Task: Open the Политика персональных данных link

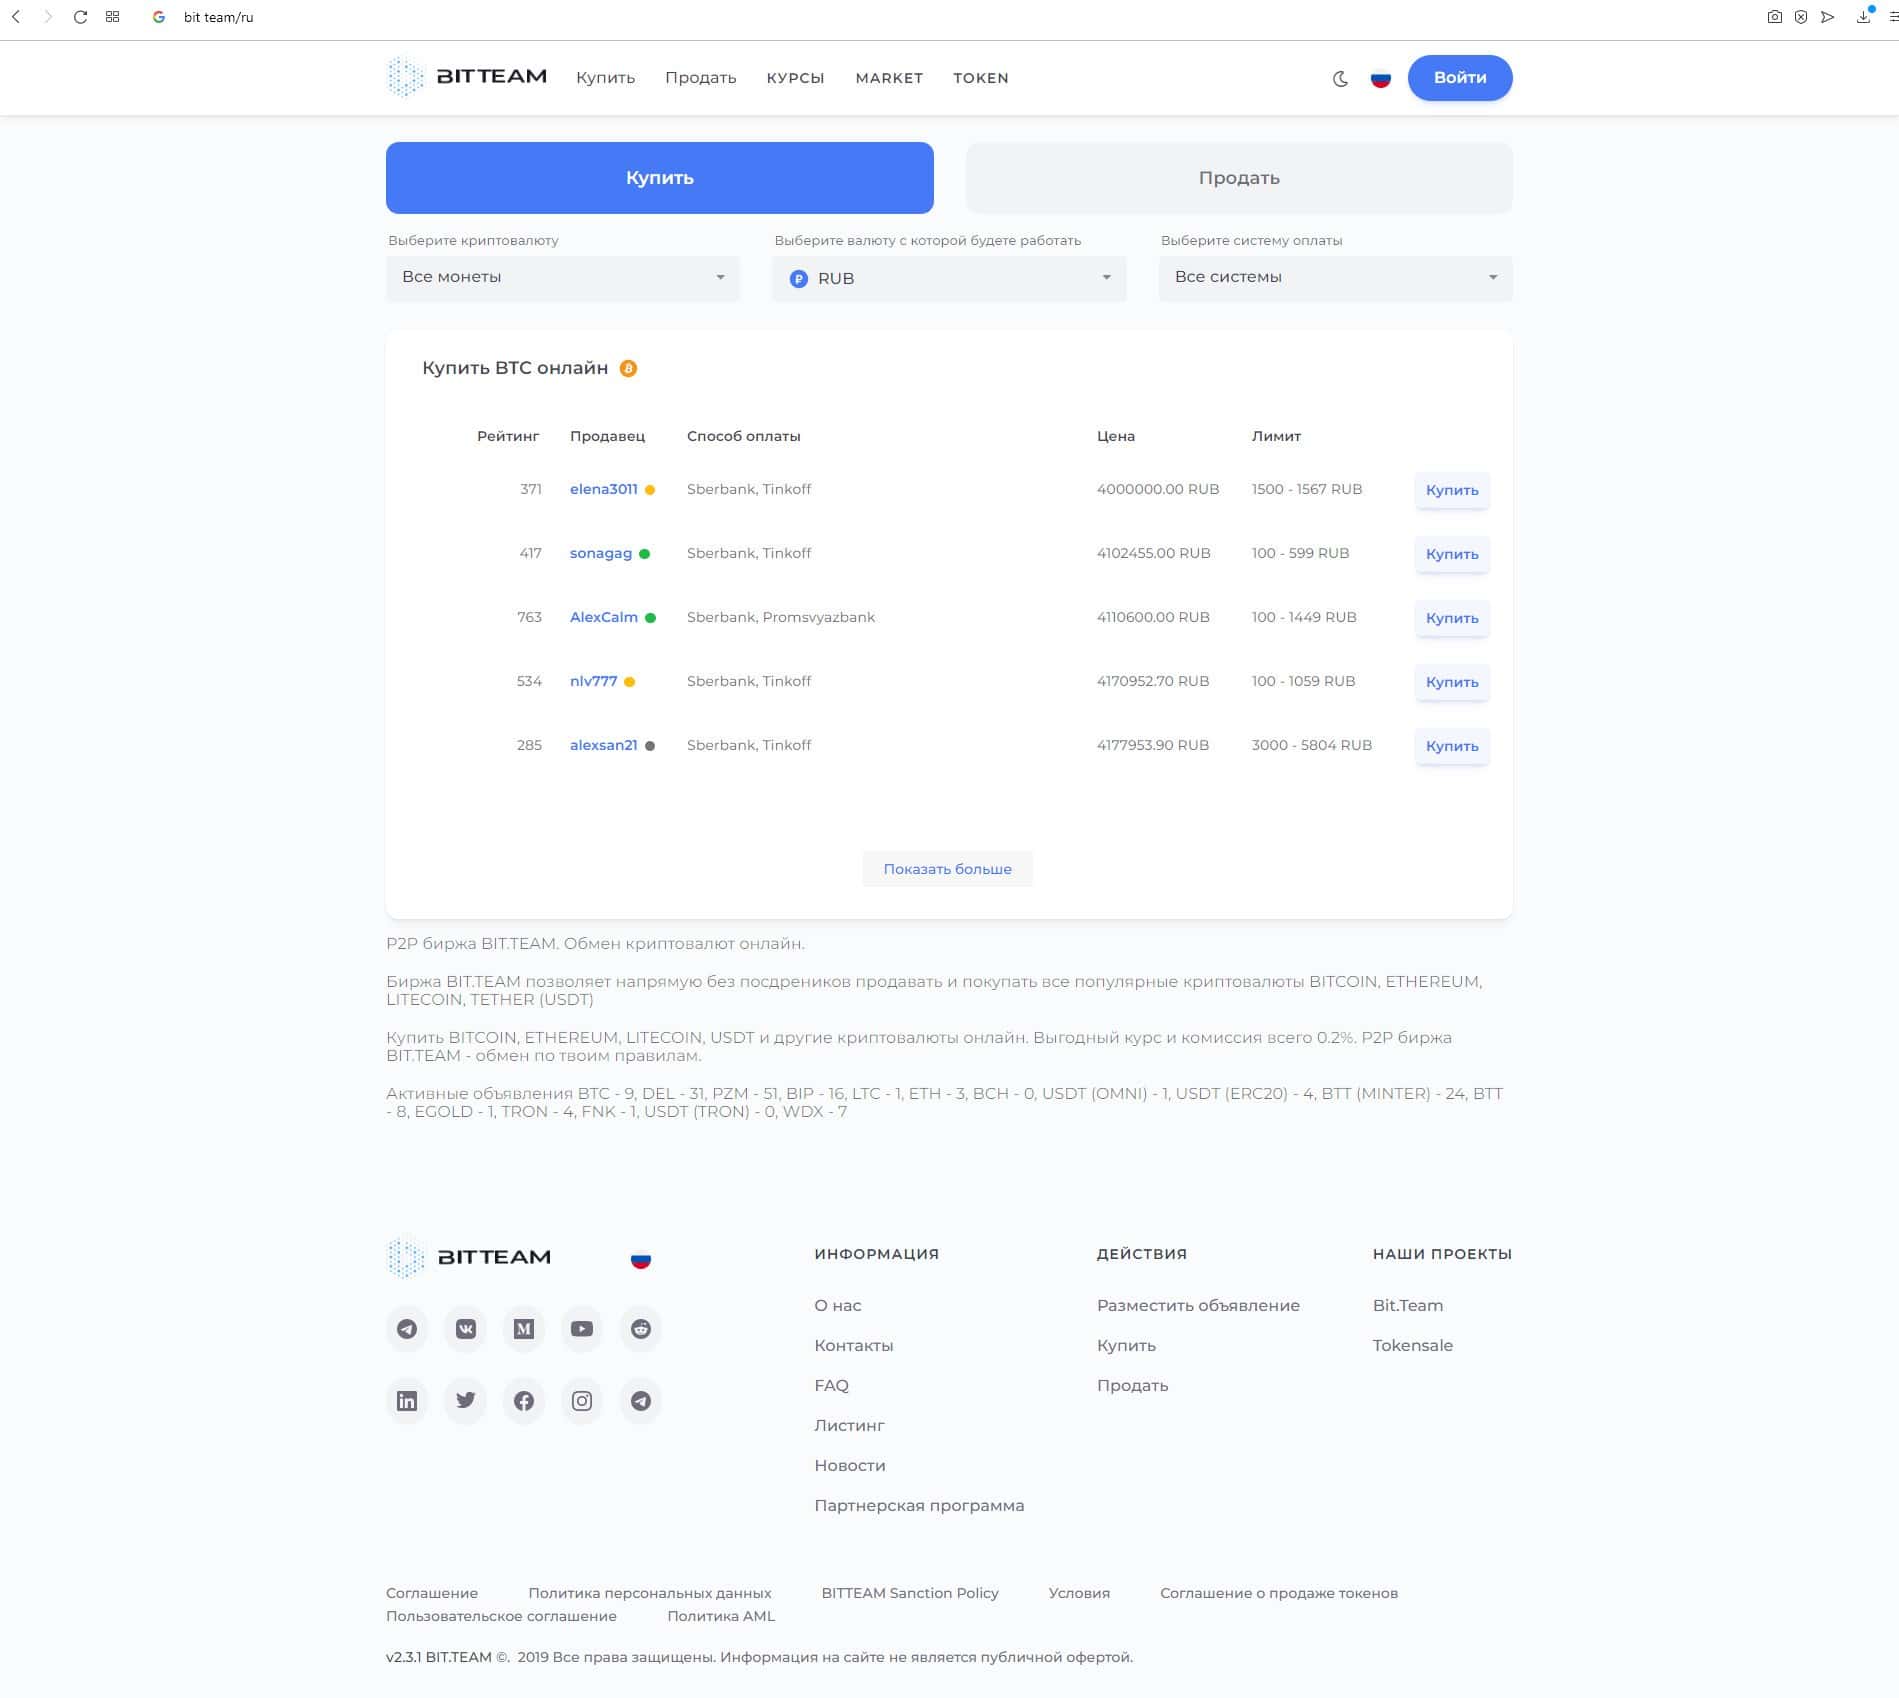Action: tap(650, 1593)
